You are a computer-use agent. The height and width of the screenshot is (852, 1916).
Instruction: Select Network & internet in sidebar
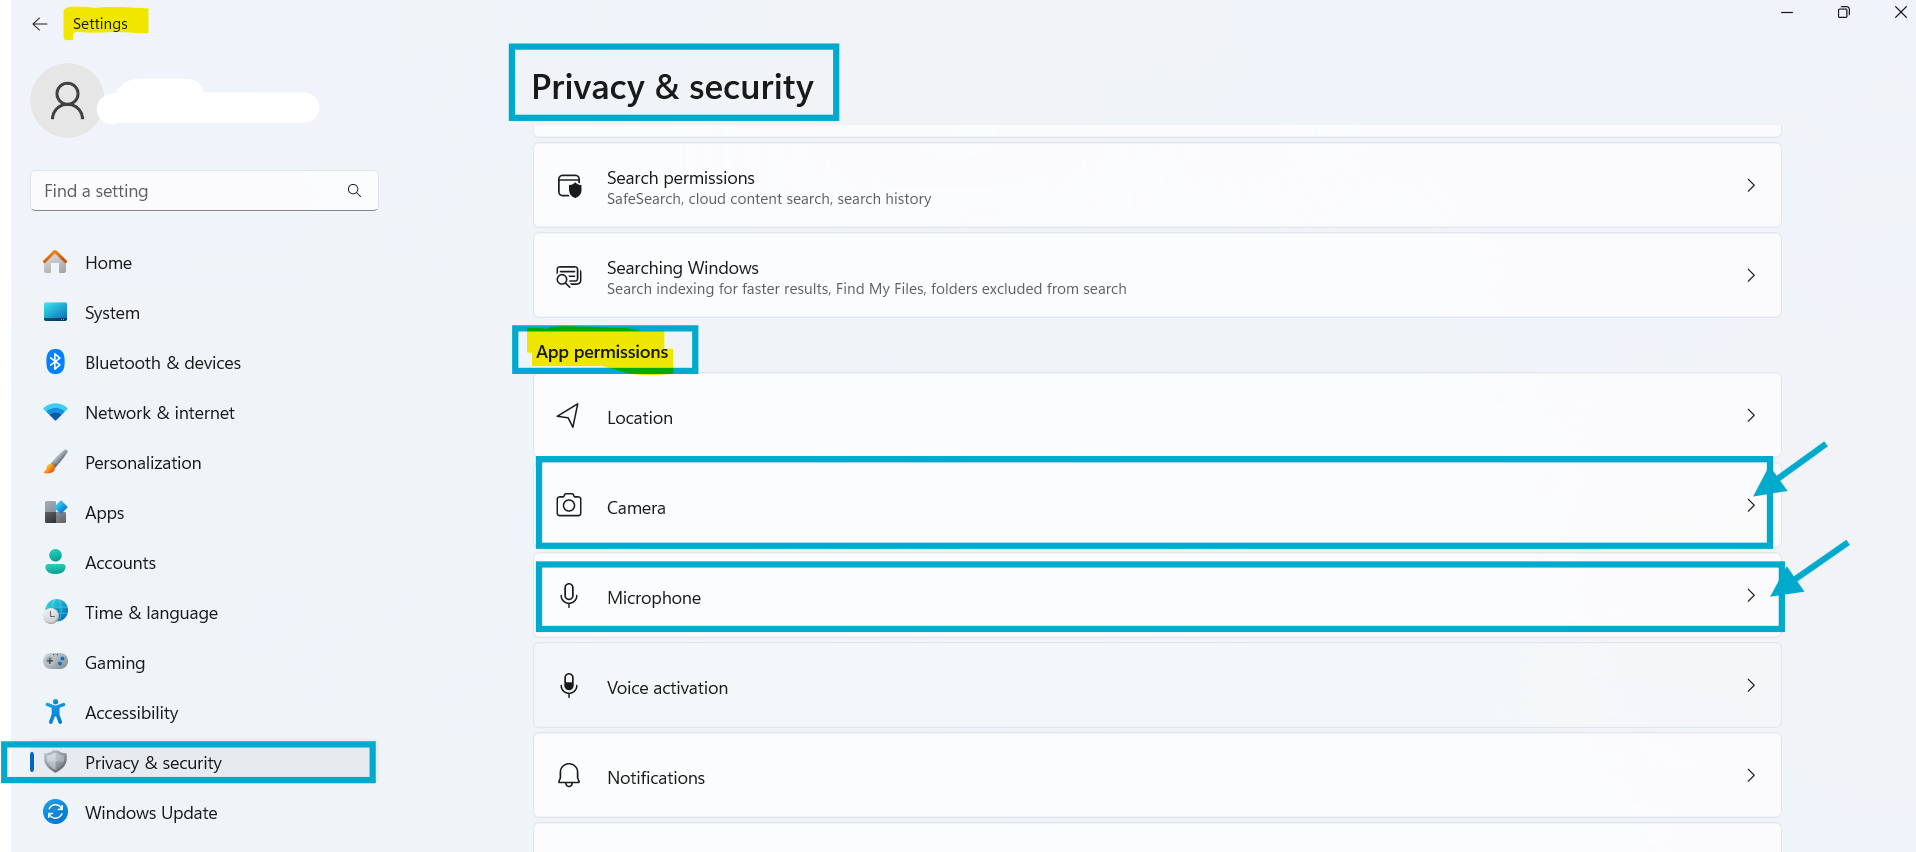pyautogui.click(x=160, y=413)
